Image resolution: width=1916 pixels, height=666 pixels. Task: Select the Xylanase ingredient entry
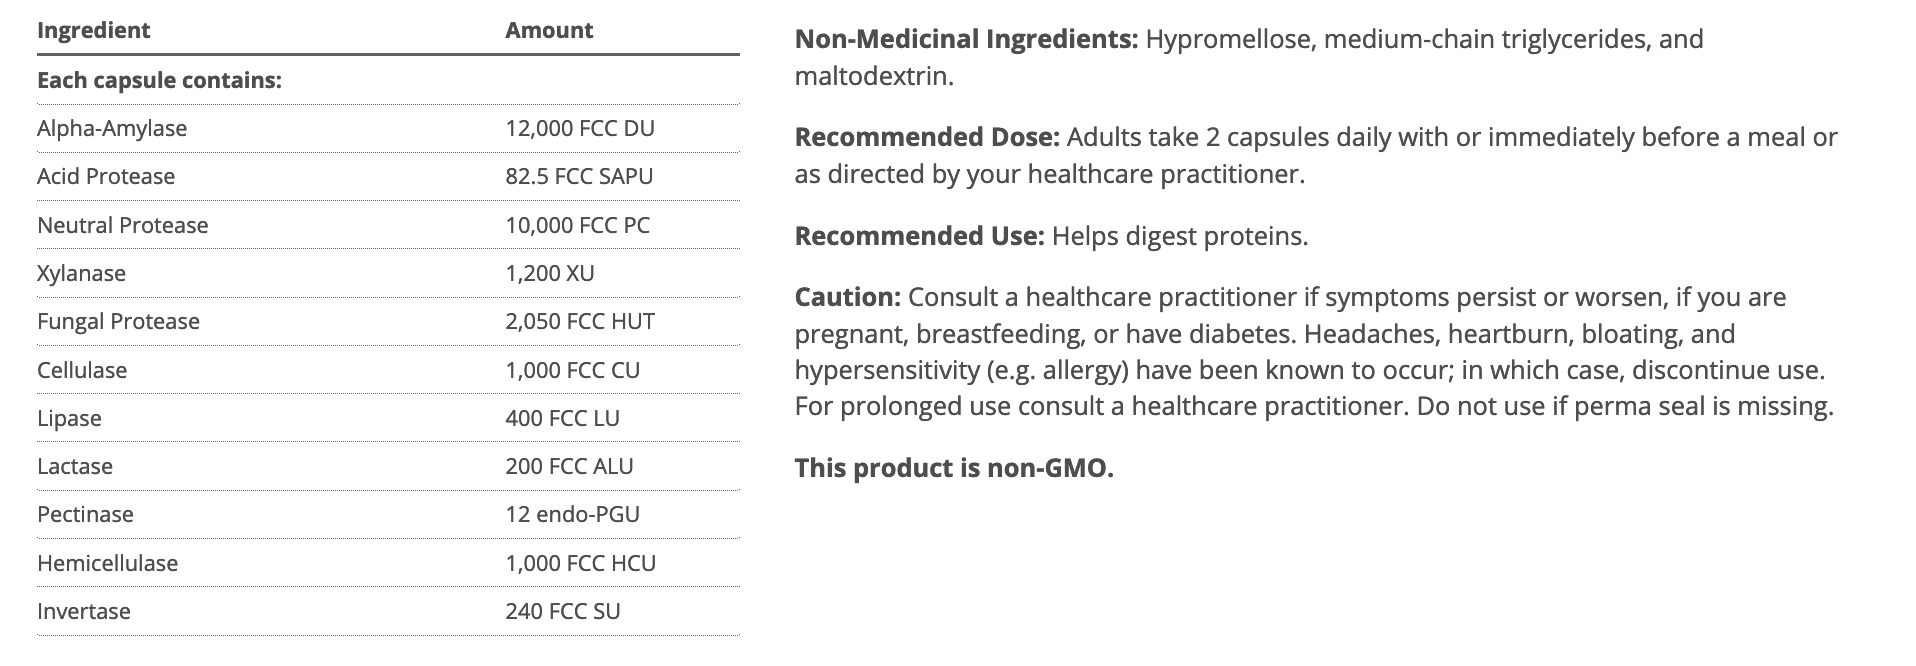point(82,273)
